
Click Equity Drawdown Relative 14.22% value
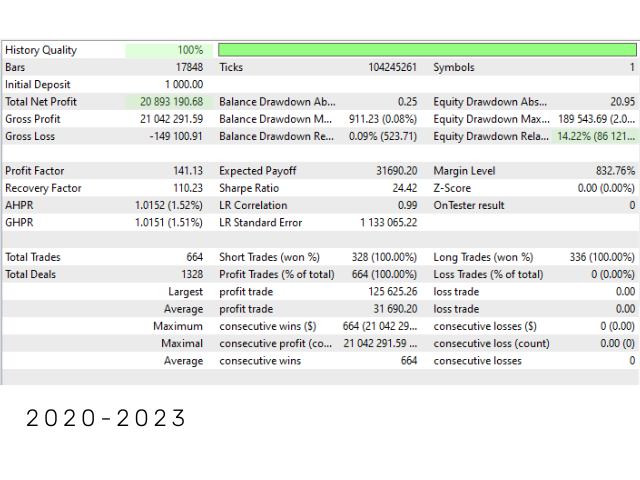596,136
